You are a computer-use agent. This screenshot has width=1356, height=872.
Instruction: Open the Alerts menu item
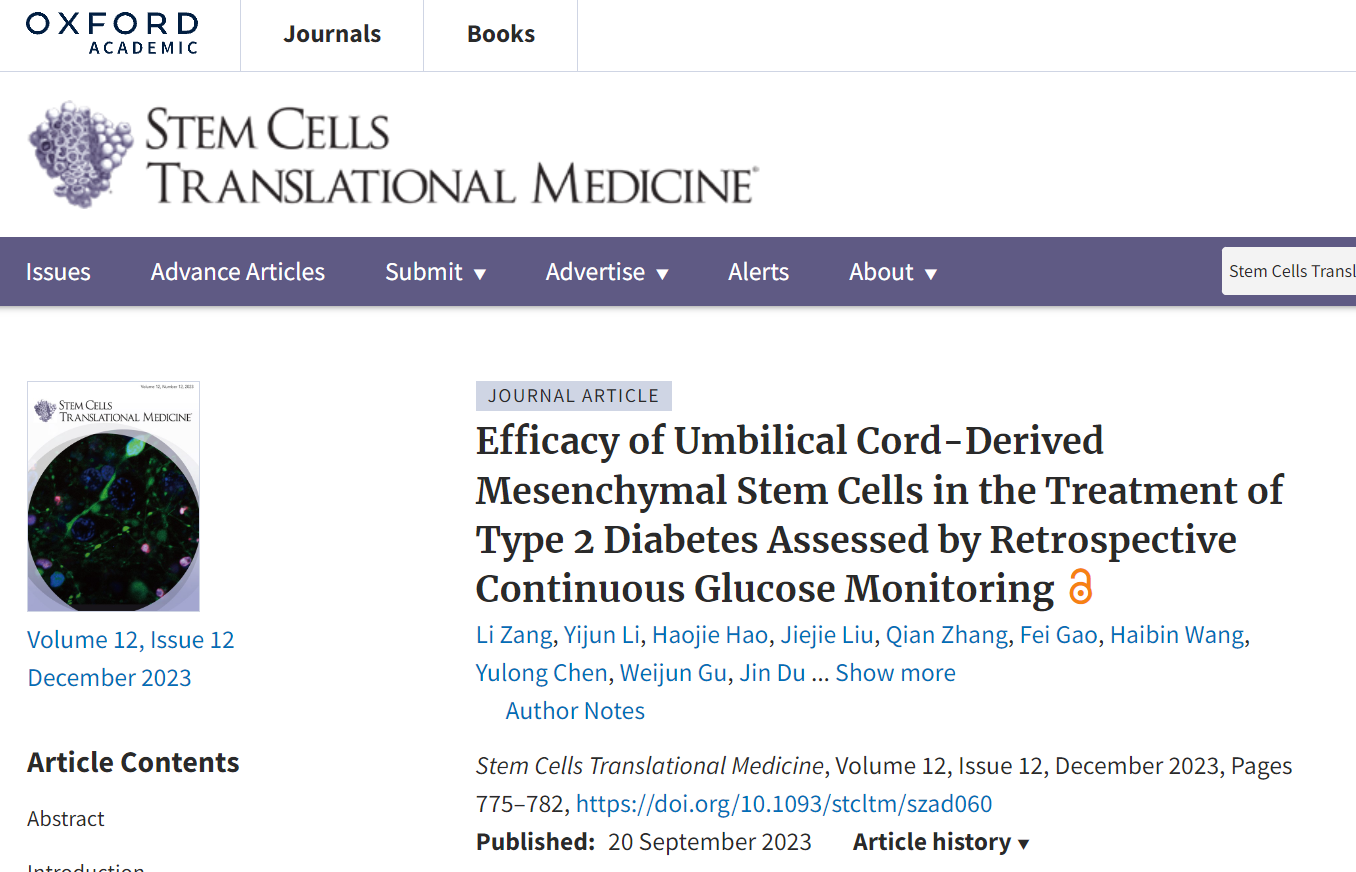(758, 272)
